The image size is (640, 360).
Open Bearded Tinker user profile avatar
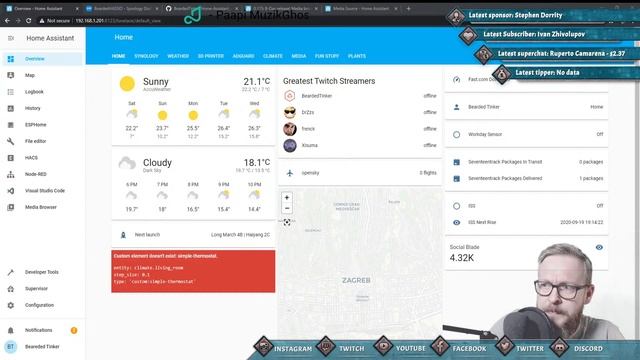point(11,347)
